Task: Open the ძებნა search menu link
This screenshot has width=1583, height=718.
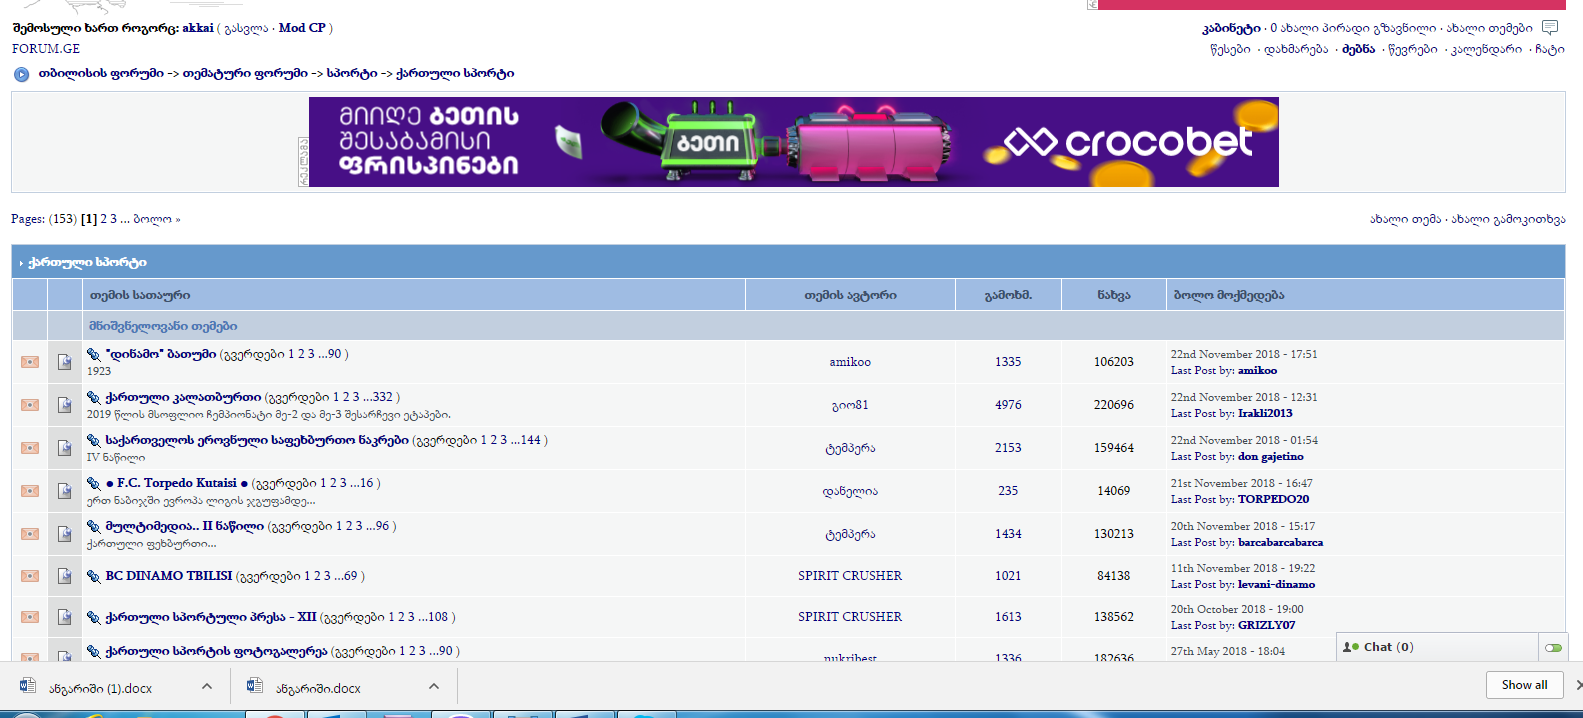Action: pyautogui.click(x=1358, y=49)
